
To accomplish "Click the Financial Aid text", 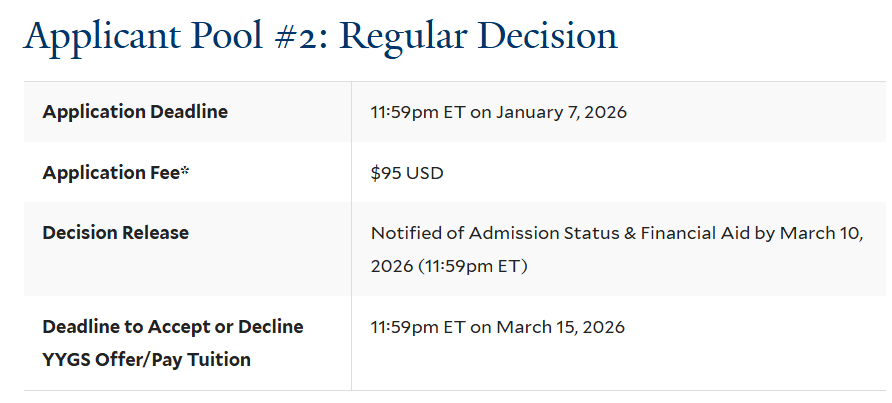I will pos(685,233).
